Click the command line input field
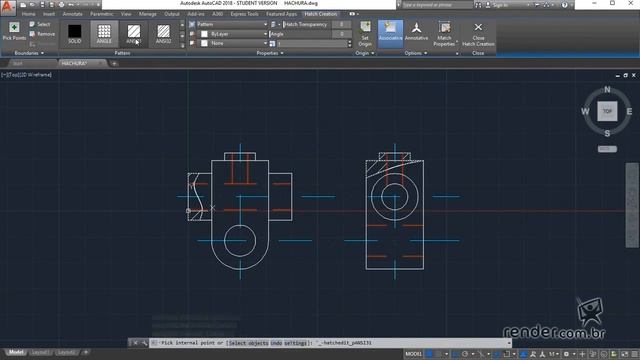The width and height of the screenshot is (640, 360). [331, 343]
